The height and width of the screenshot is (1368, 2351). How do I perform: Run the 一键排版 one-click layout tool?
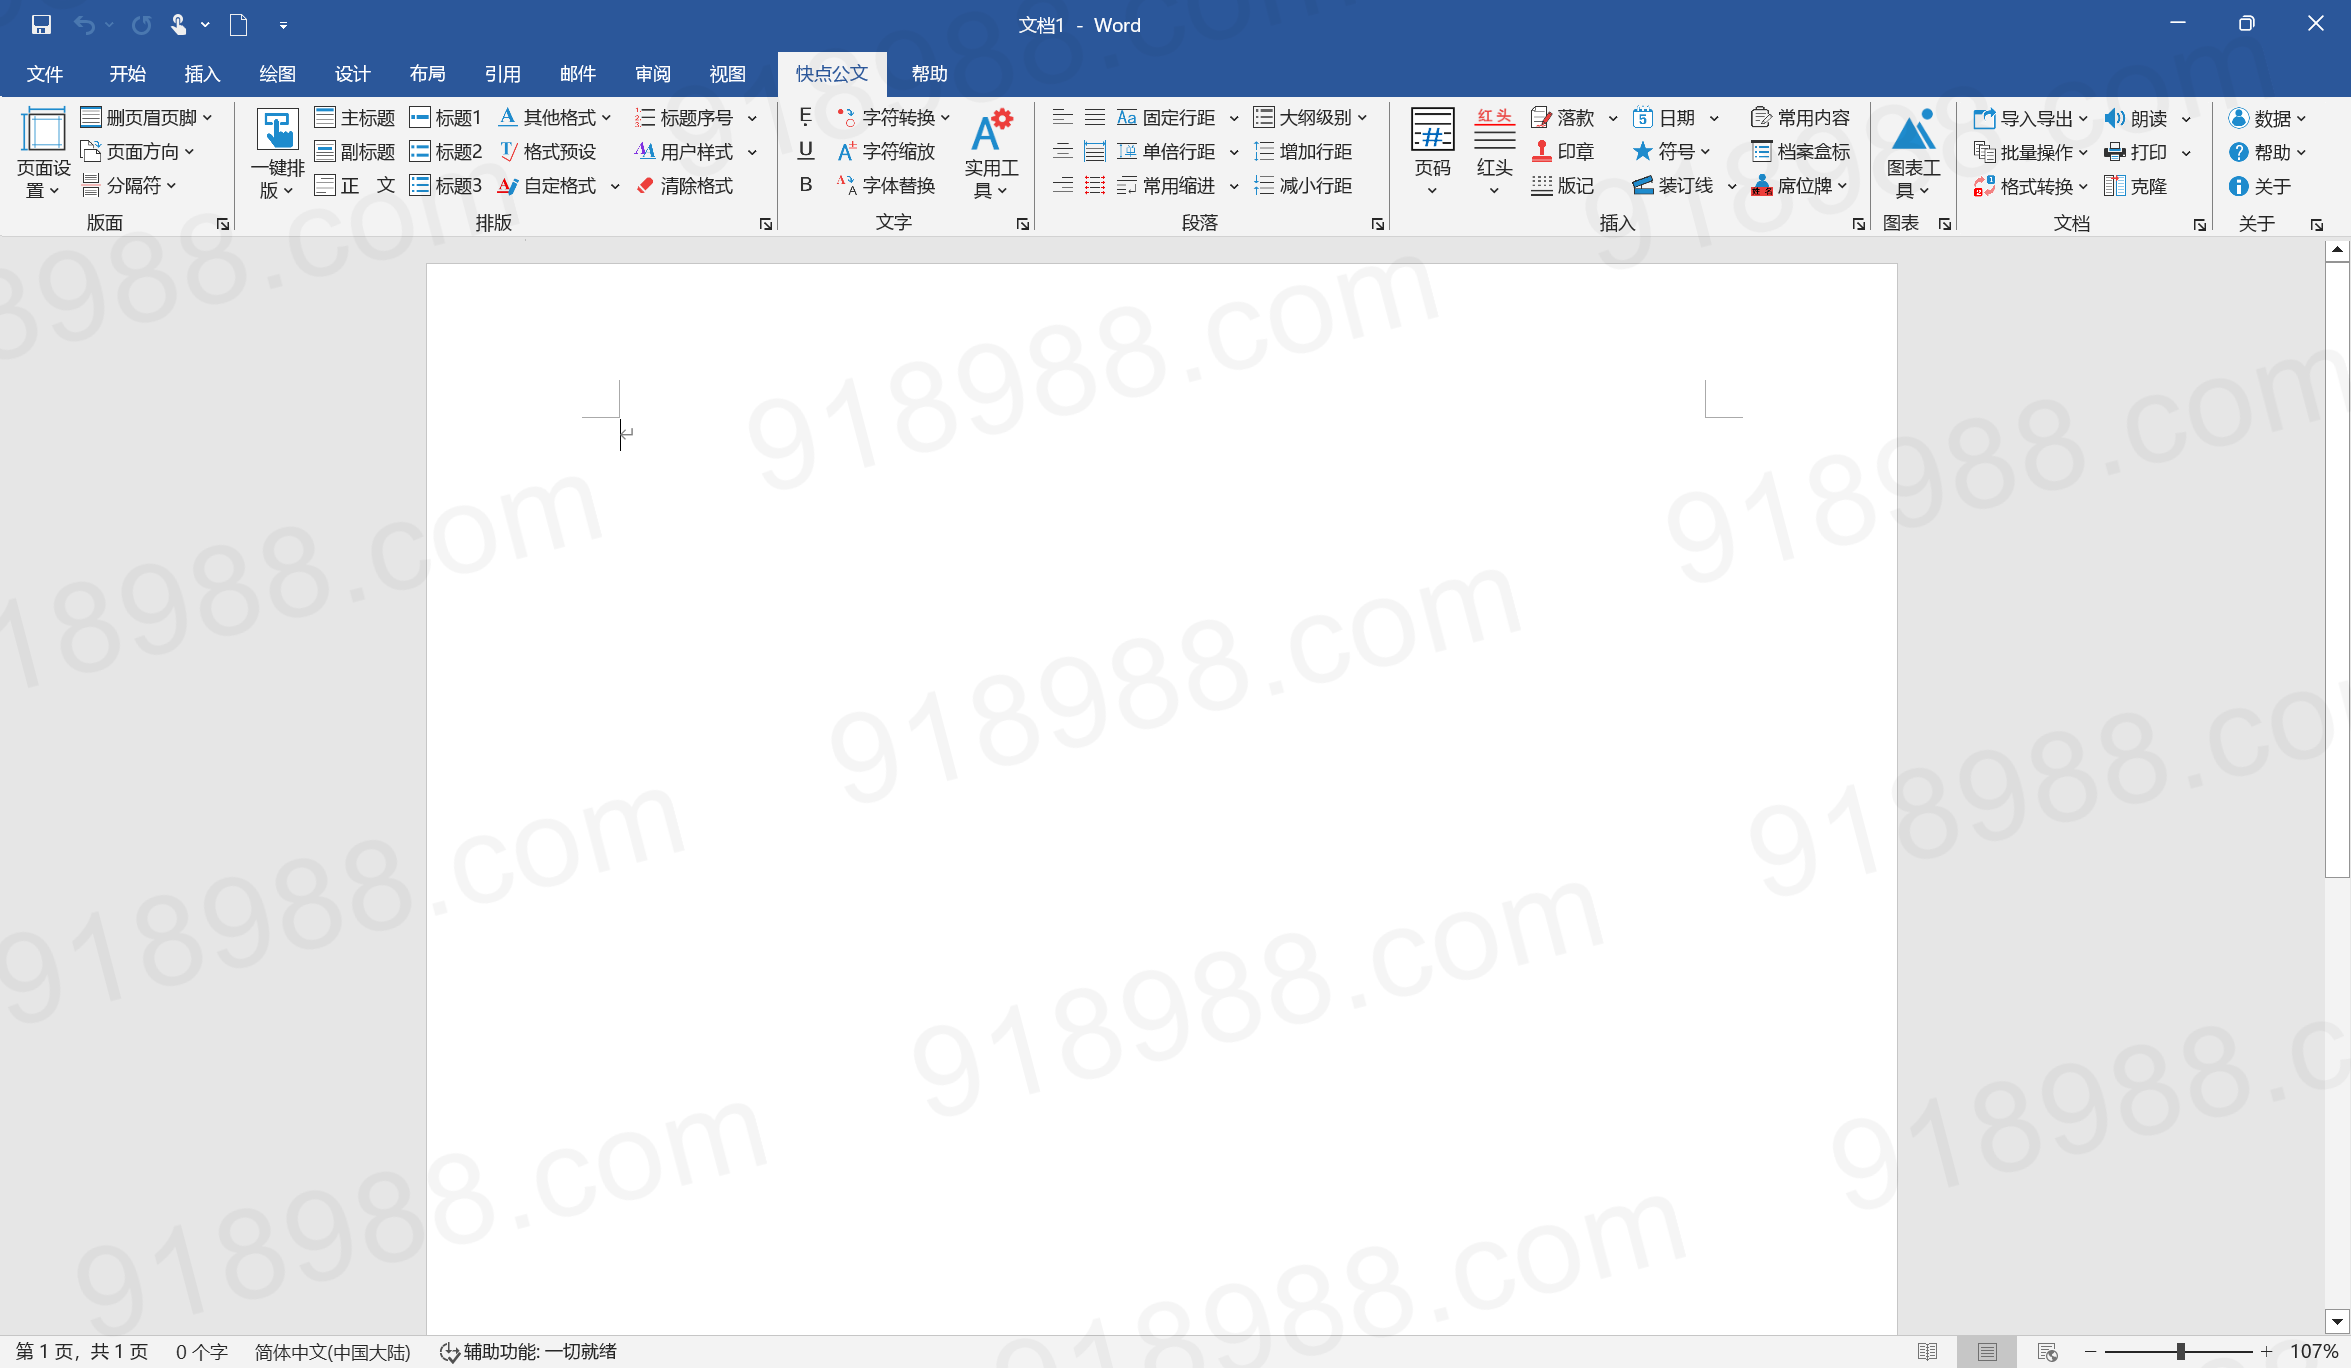tap(277, 153)
